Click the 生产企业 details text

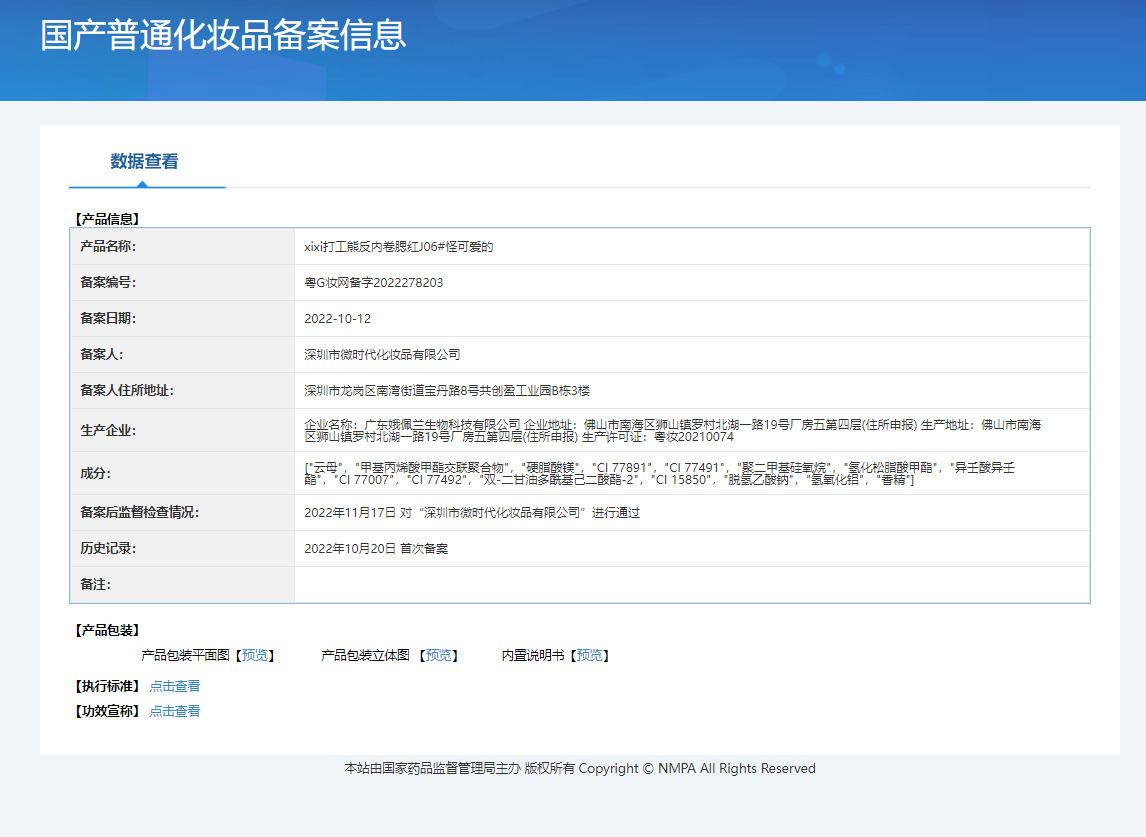pyautogui.click(x=672, y=430)
